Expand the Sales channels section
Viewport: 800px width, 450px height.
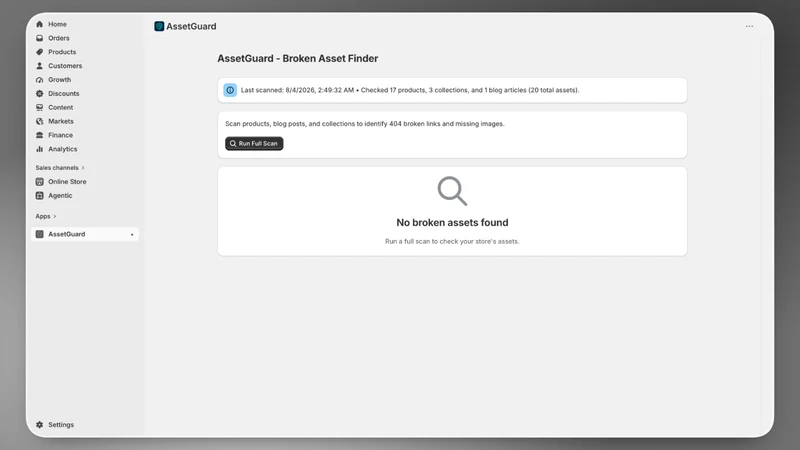coord(60,168)
